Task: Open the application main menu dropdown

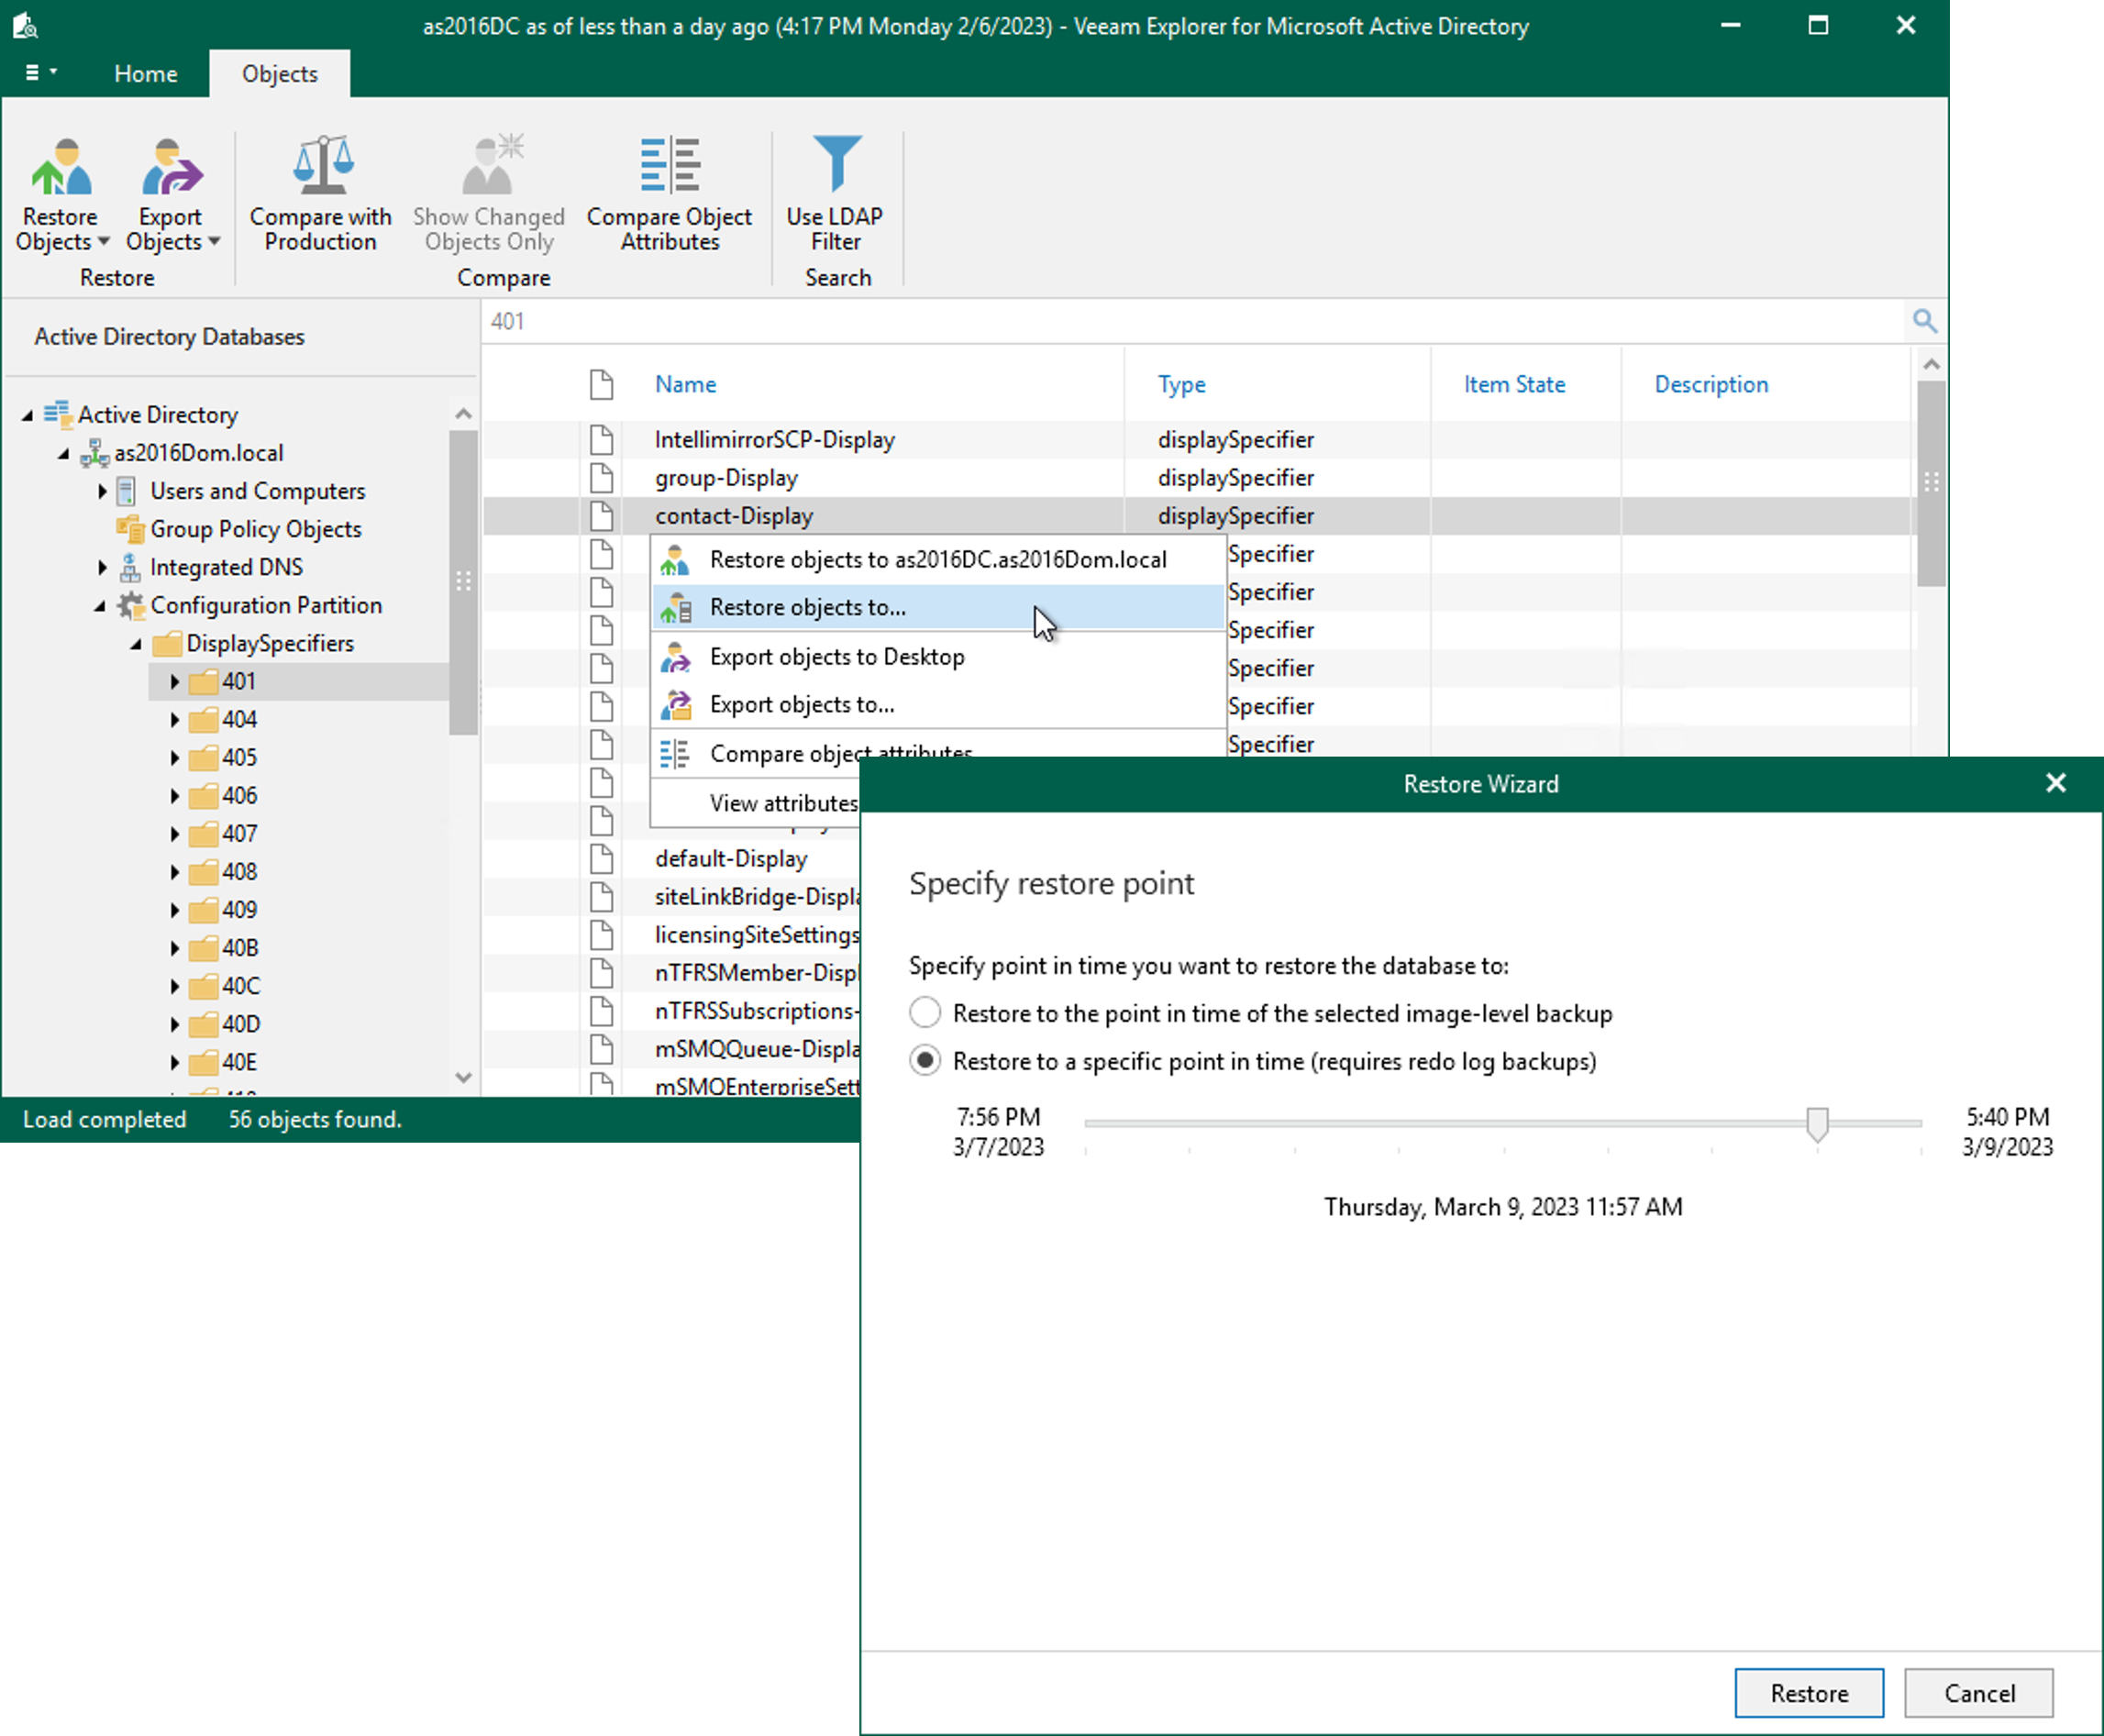Action: (x=40, y=73)
